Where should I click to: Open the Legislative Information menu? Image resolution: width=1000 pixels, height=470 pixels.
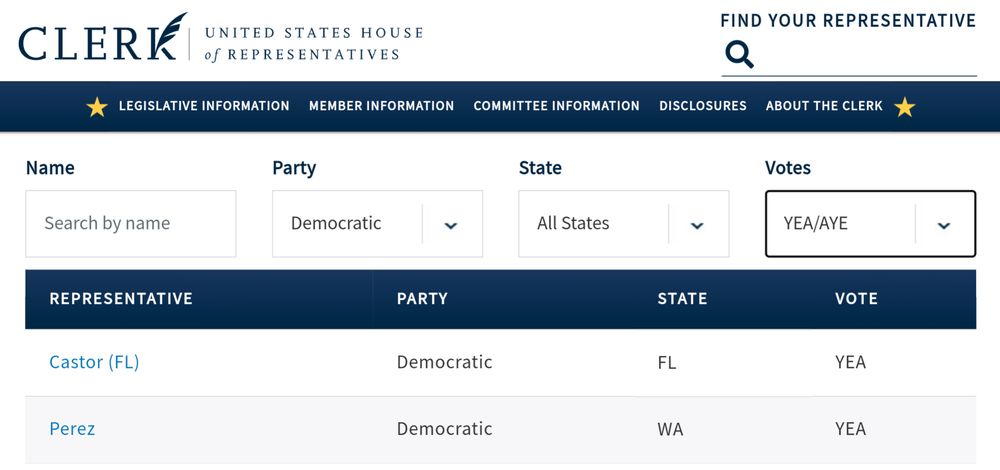click(x=204, y=106)
